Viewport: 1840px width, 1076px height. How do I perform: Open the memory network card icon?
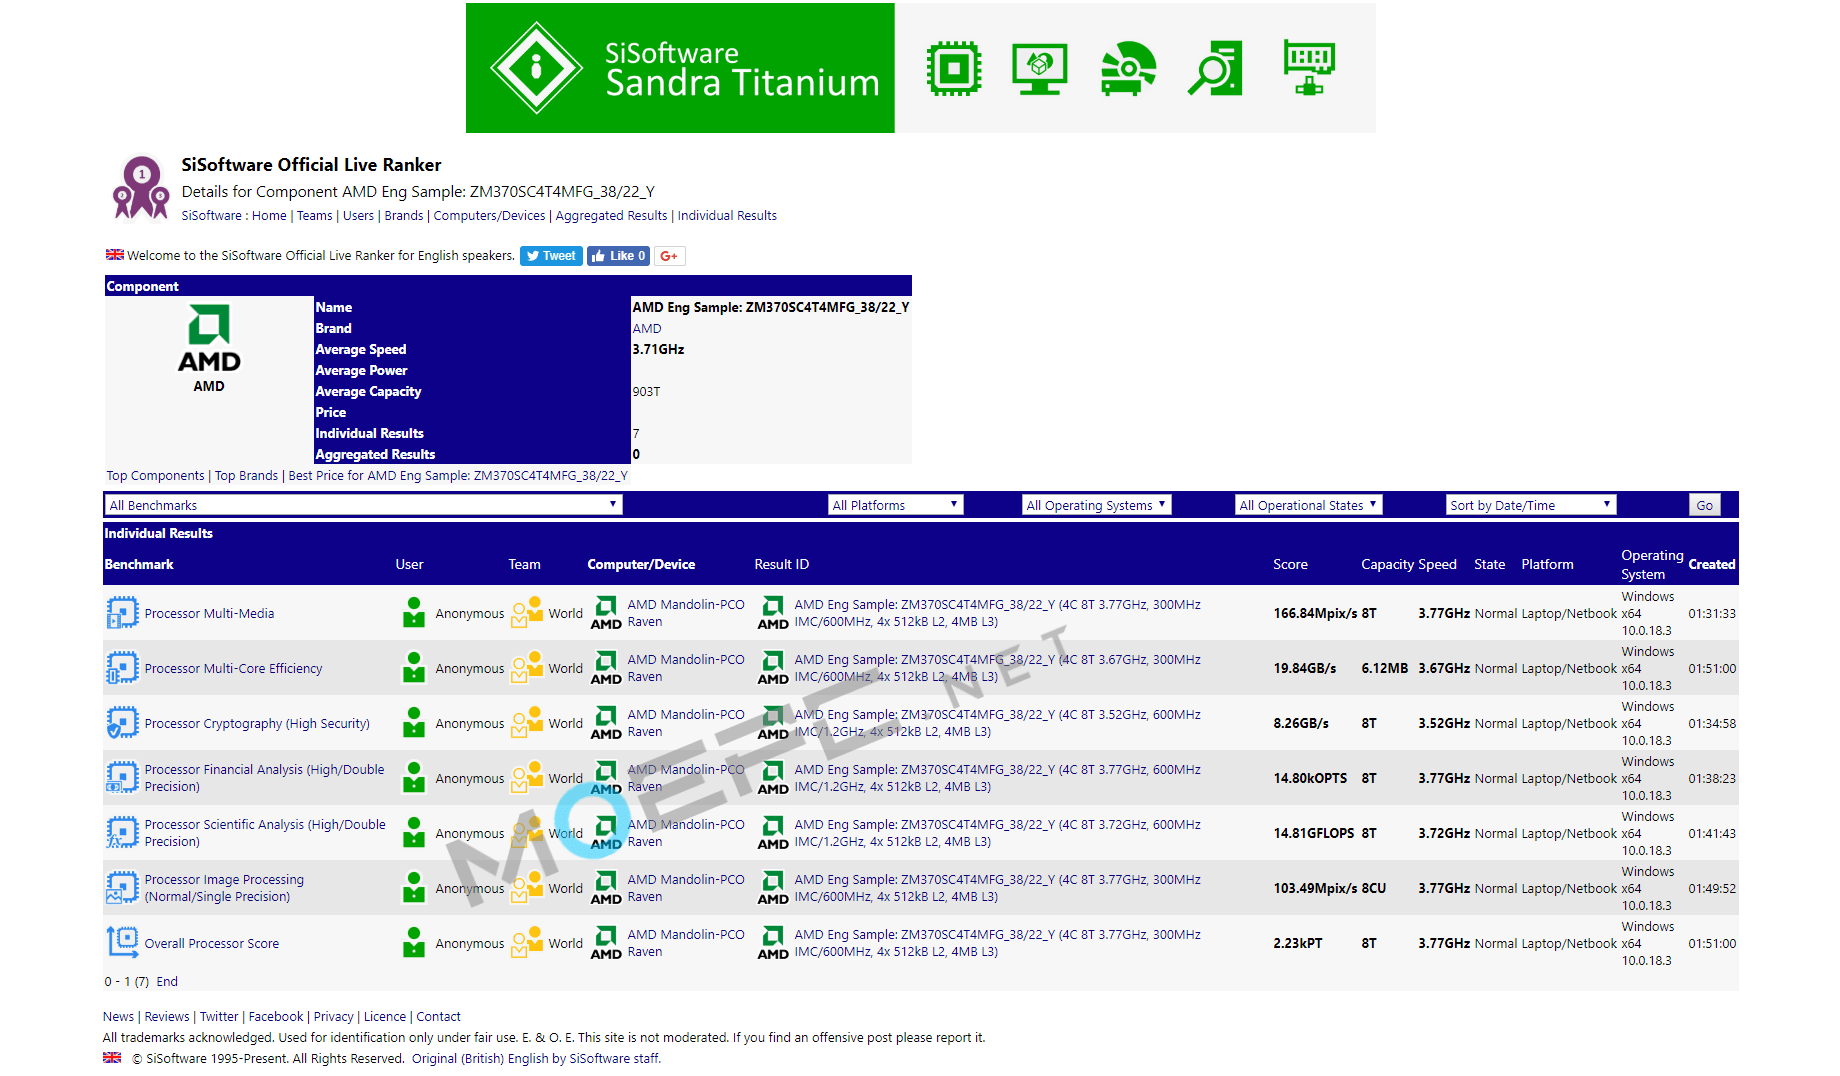(1309, 68)
